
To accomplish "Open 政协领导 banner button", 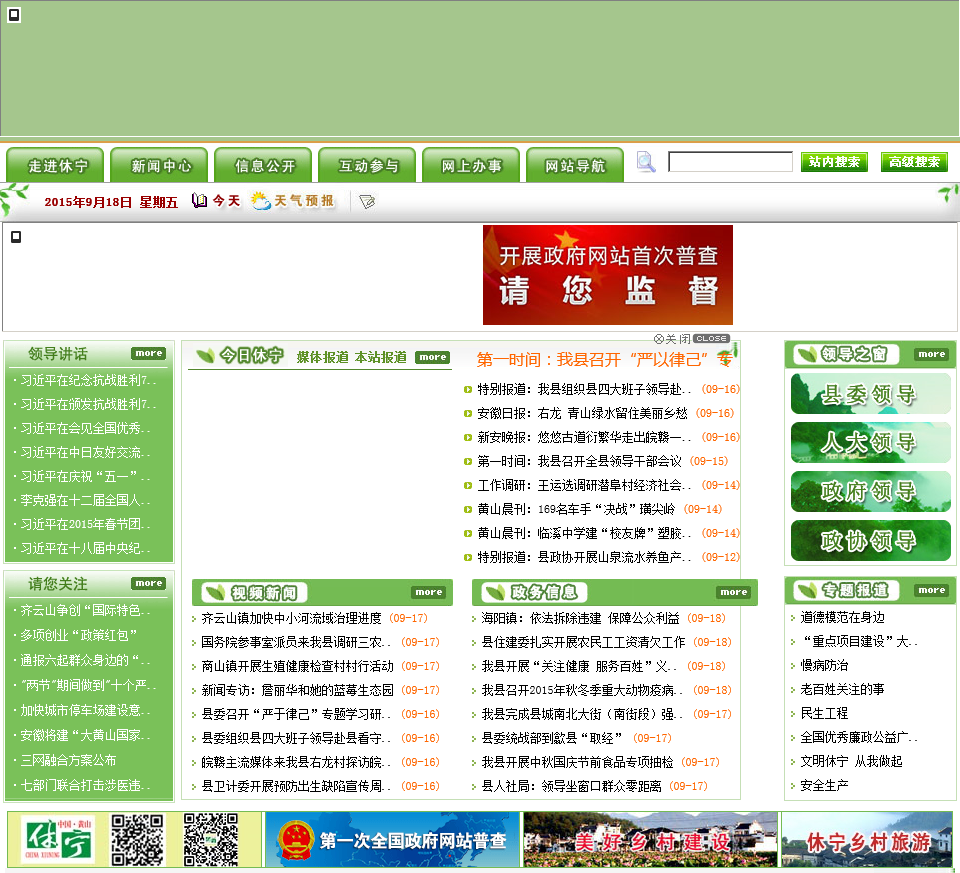I will (871, 541).
